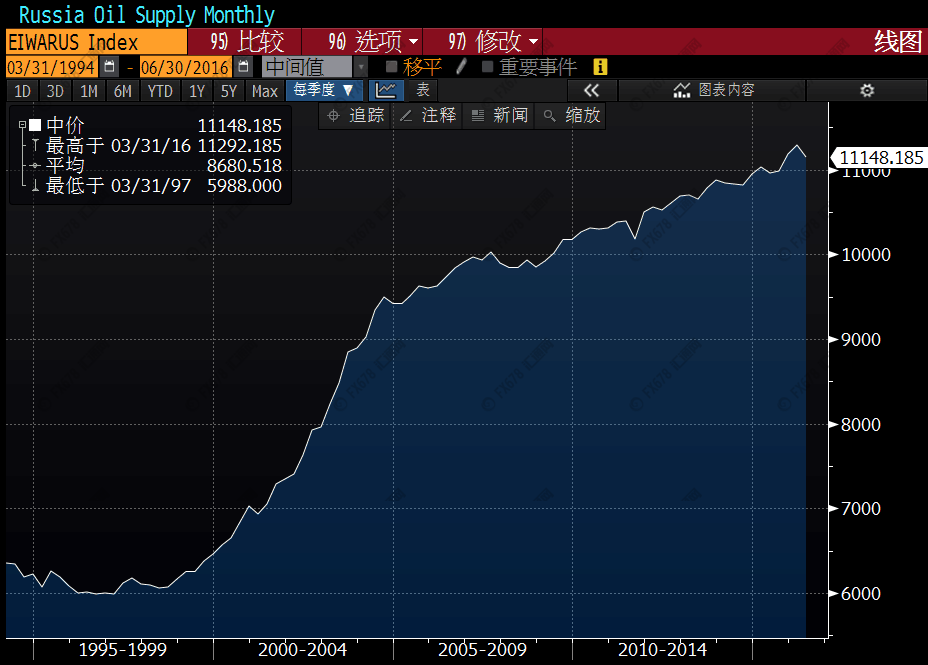Enable the 移平 checkbox

(x=391, y=67)
